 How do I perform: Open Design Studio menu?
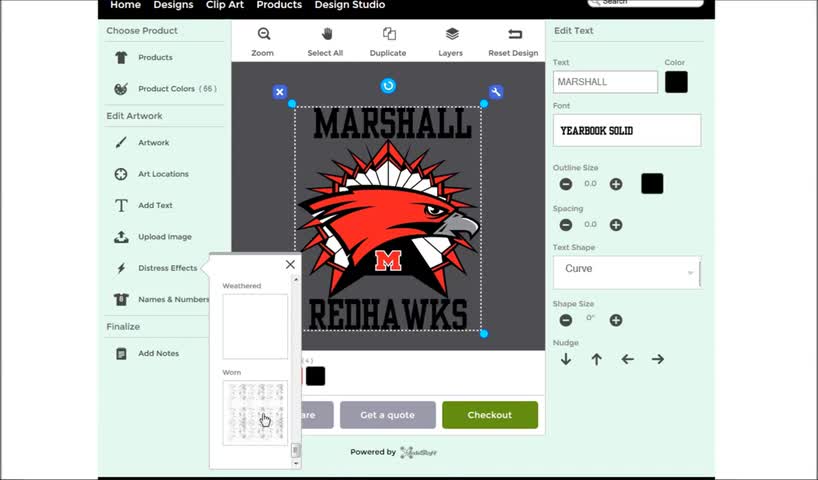coord(350,5)
